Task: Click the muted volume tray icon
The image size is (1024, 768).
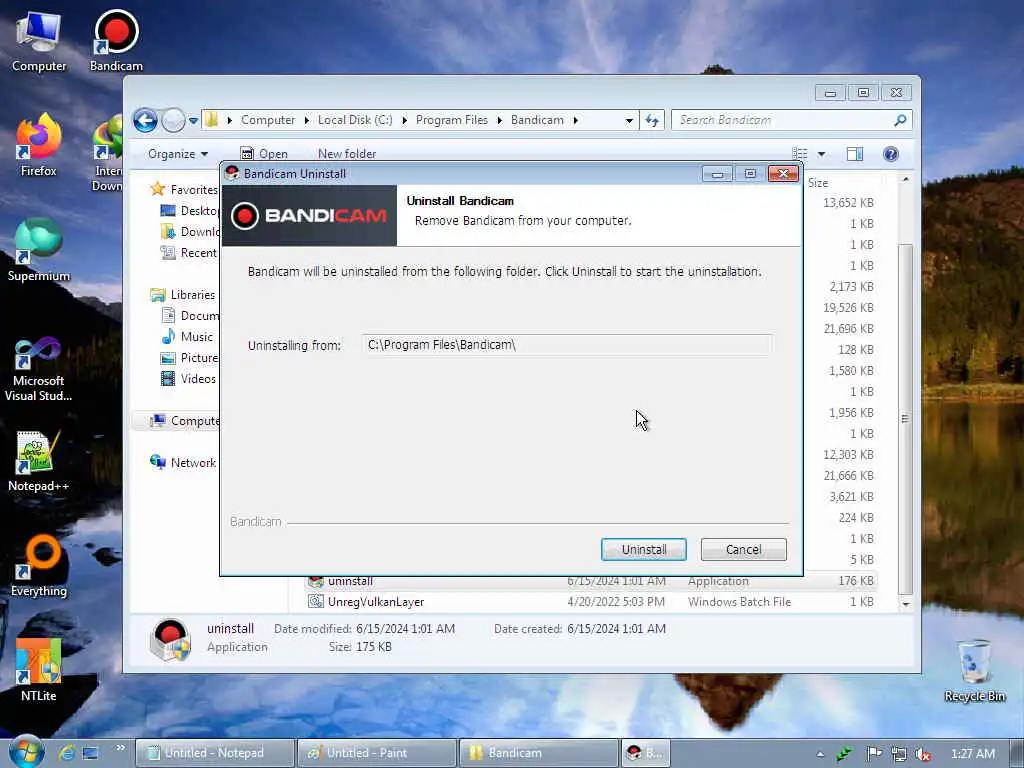Action: pyautogui.click(x=923, y=754)
